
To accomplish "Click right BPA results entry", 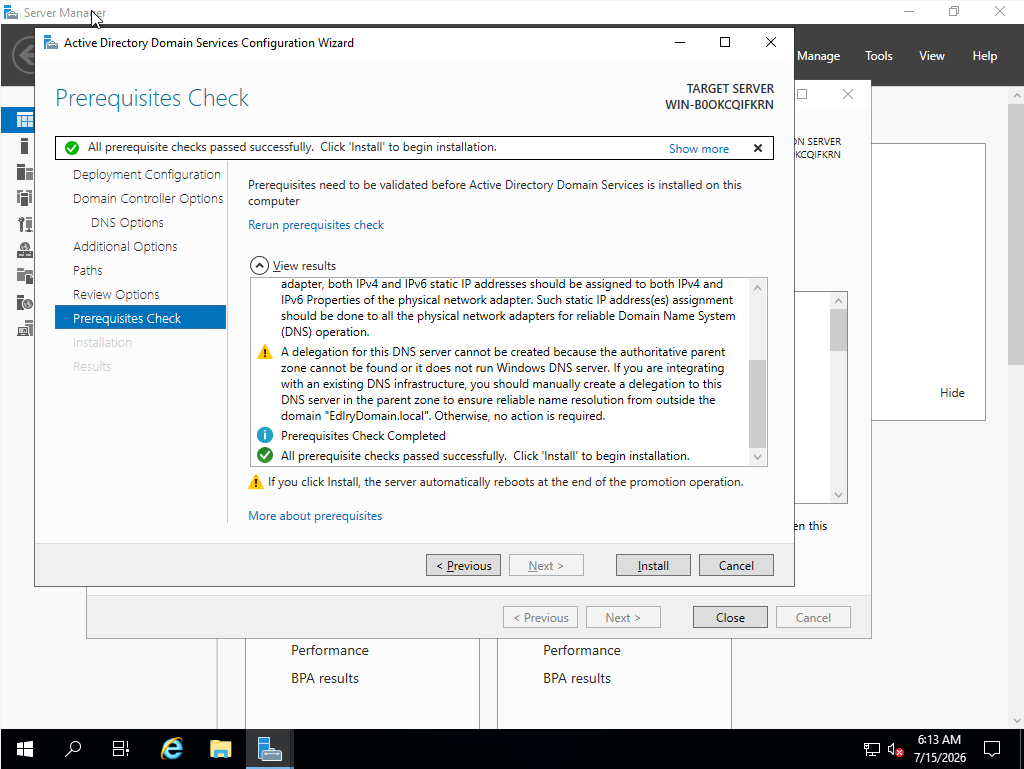I will [577, 678].
